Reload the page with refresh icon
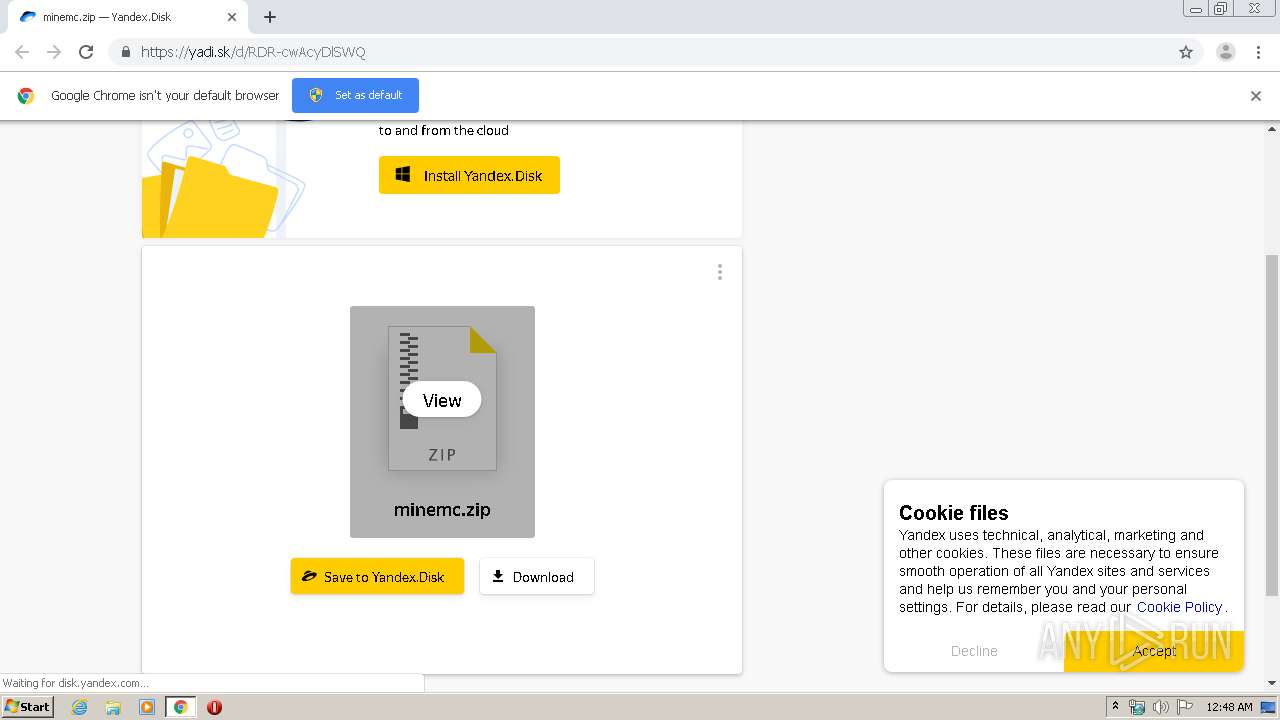1280x720 pixels. pos(86,52)
